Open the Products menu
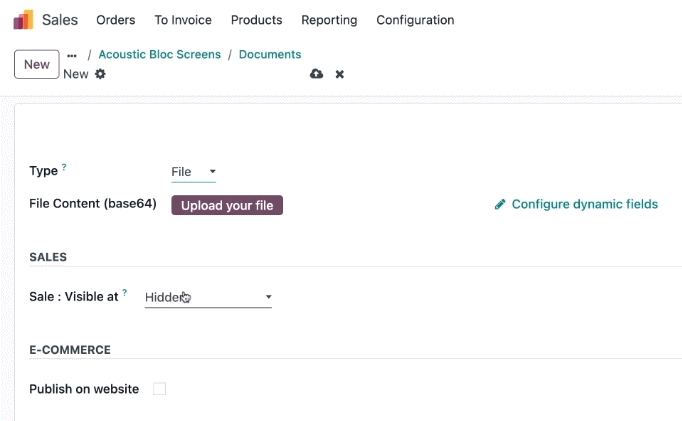 [257, 20]
